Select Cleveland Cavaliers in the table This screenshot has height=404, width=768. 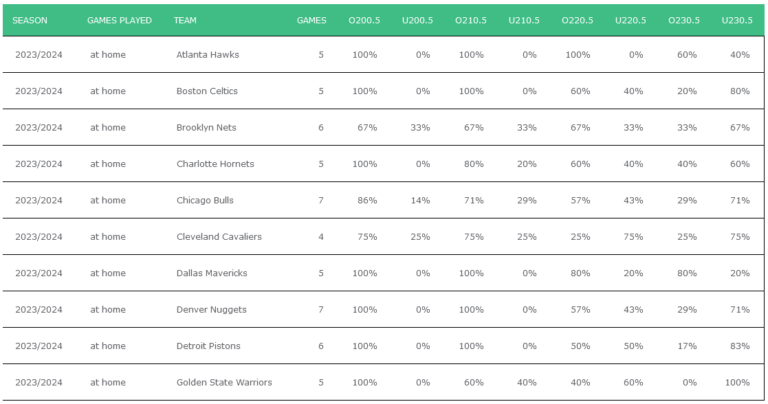[x=219, y=237]
